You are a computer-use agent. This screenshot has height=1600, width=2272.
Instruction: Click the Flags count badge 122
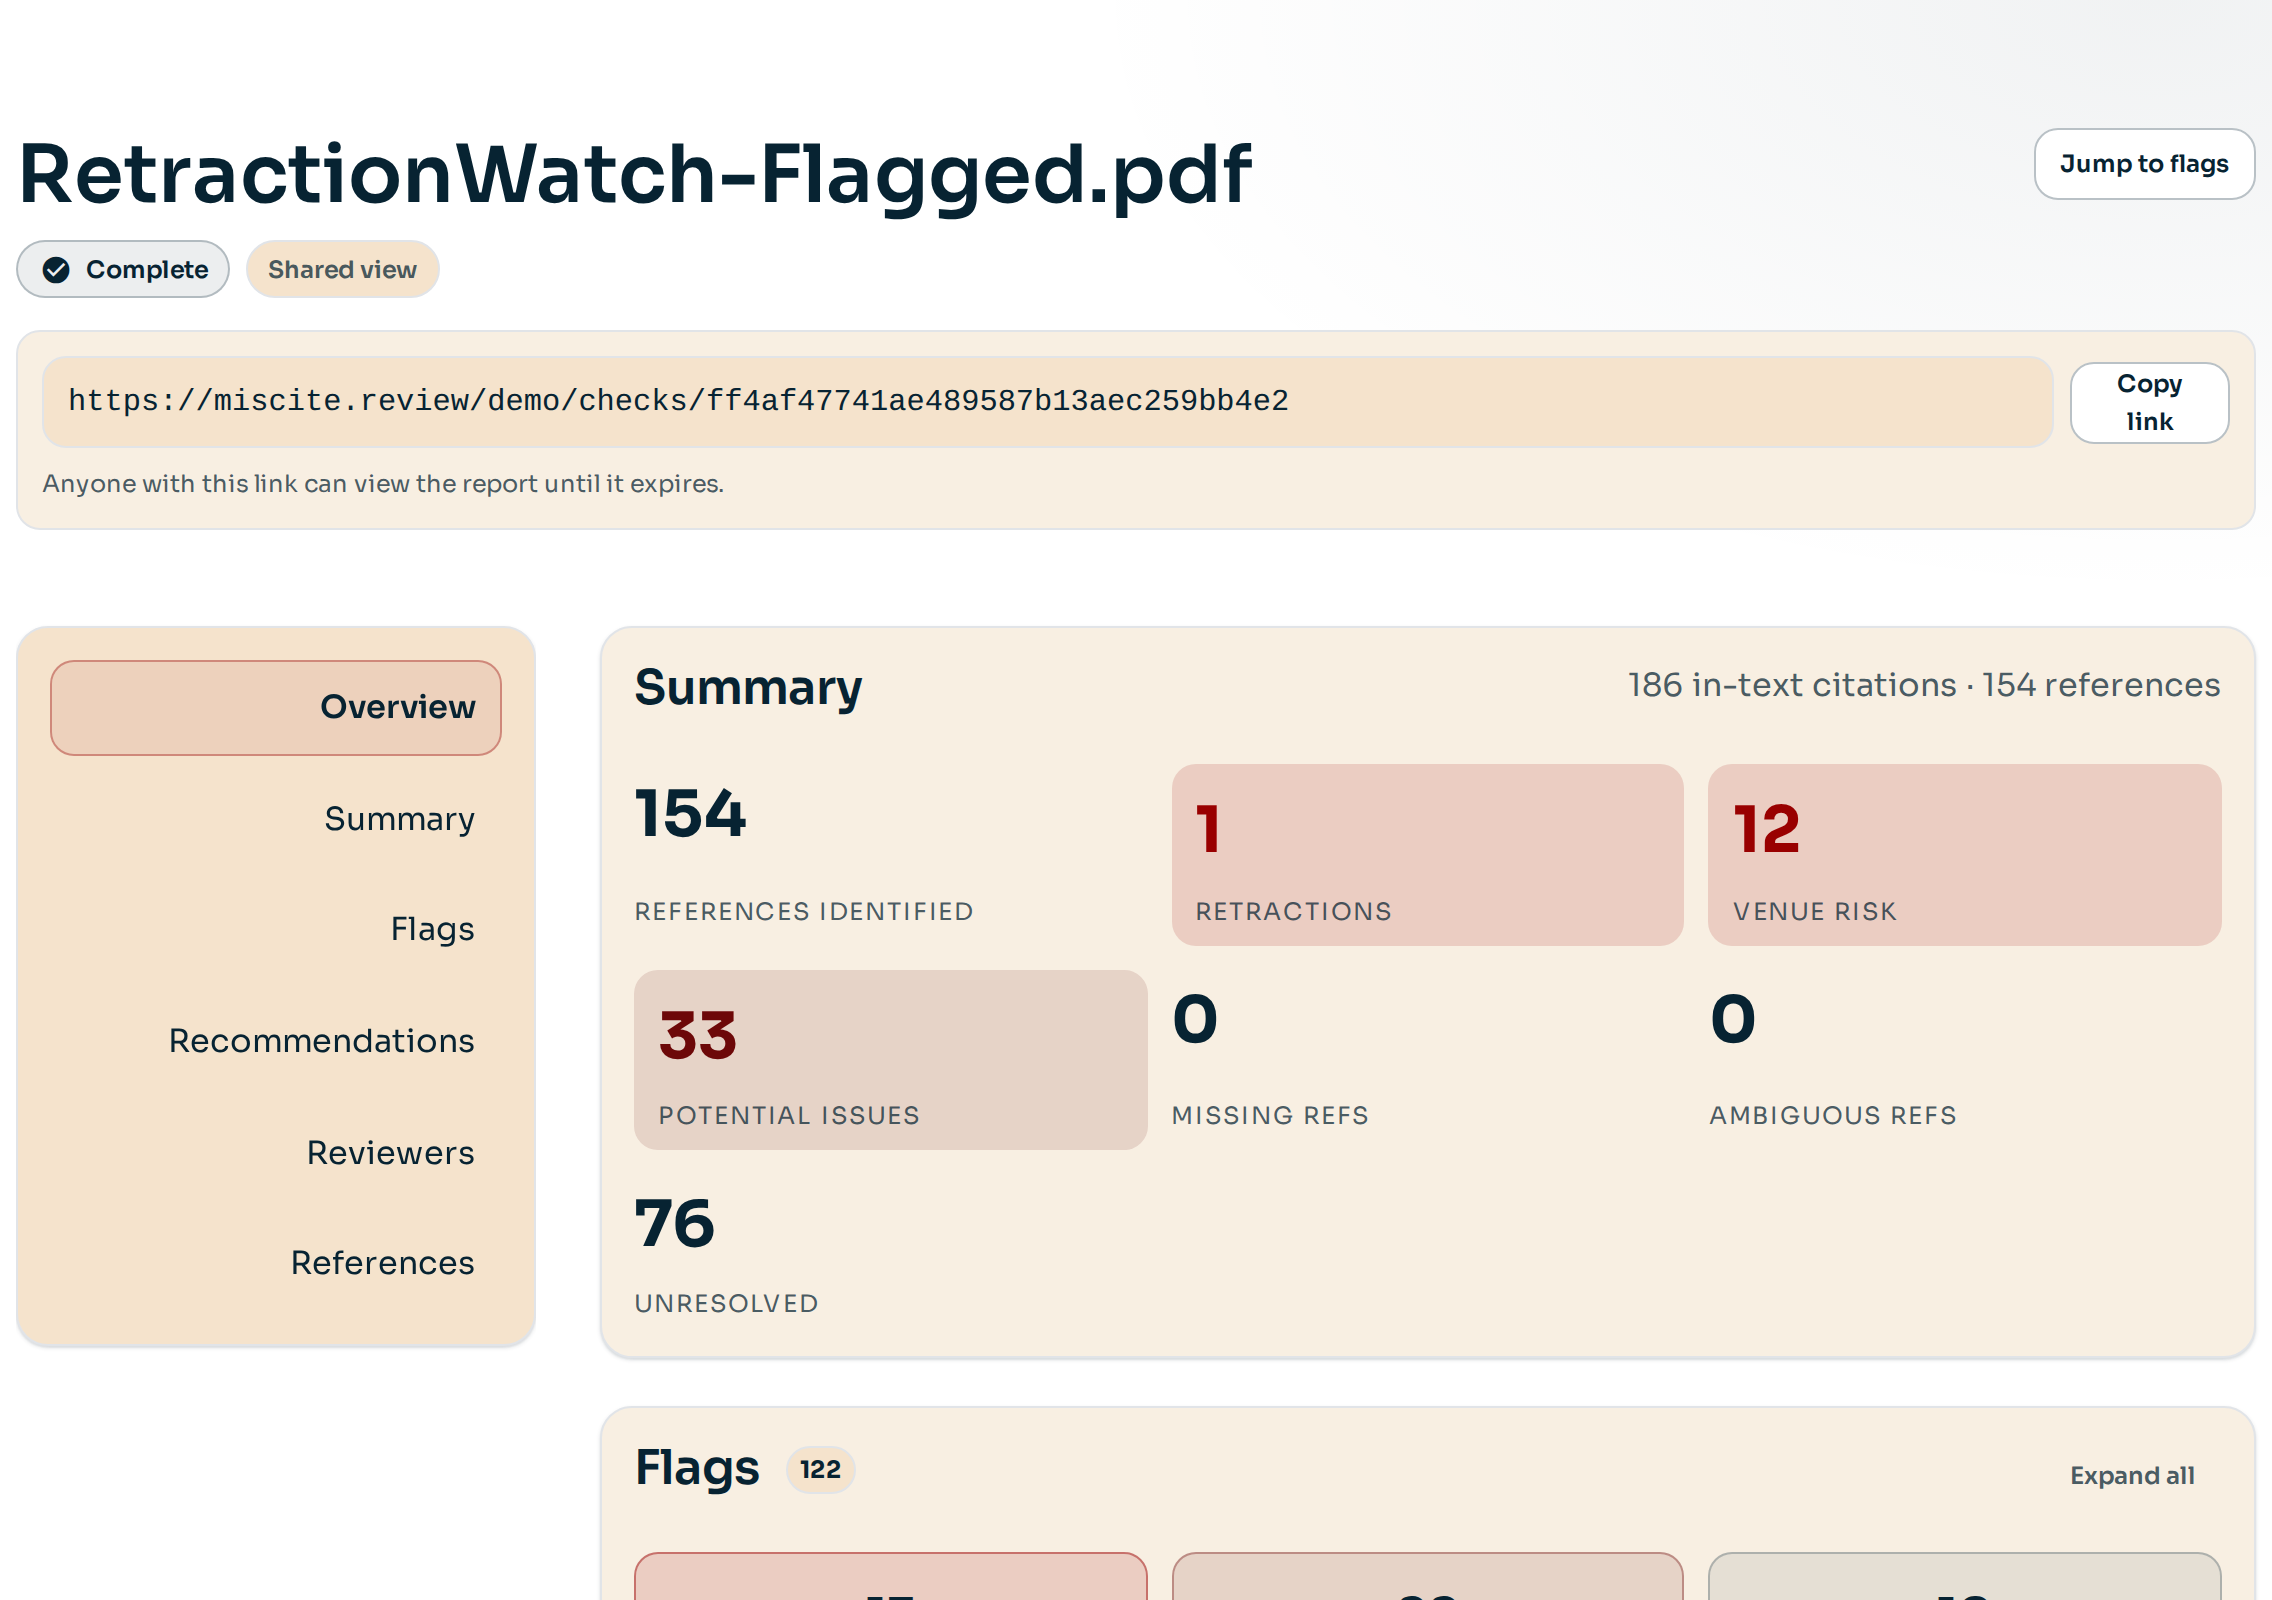tap(820, 1469)
